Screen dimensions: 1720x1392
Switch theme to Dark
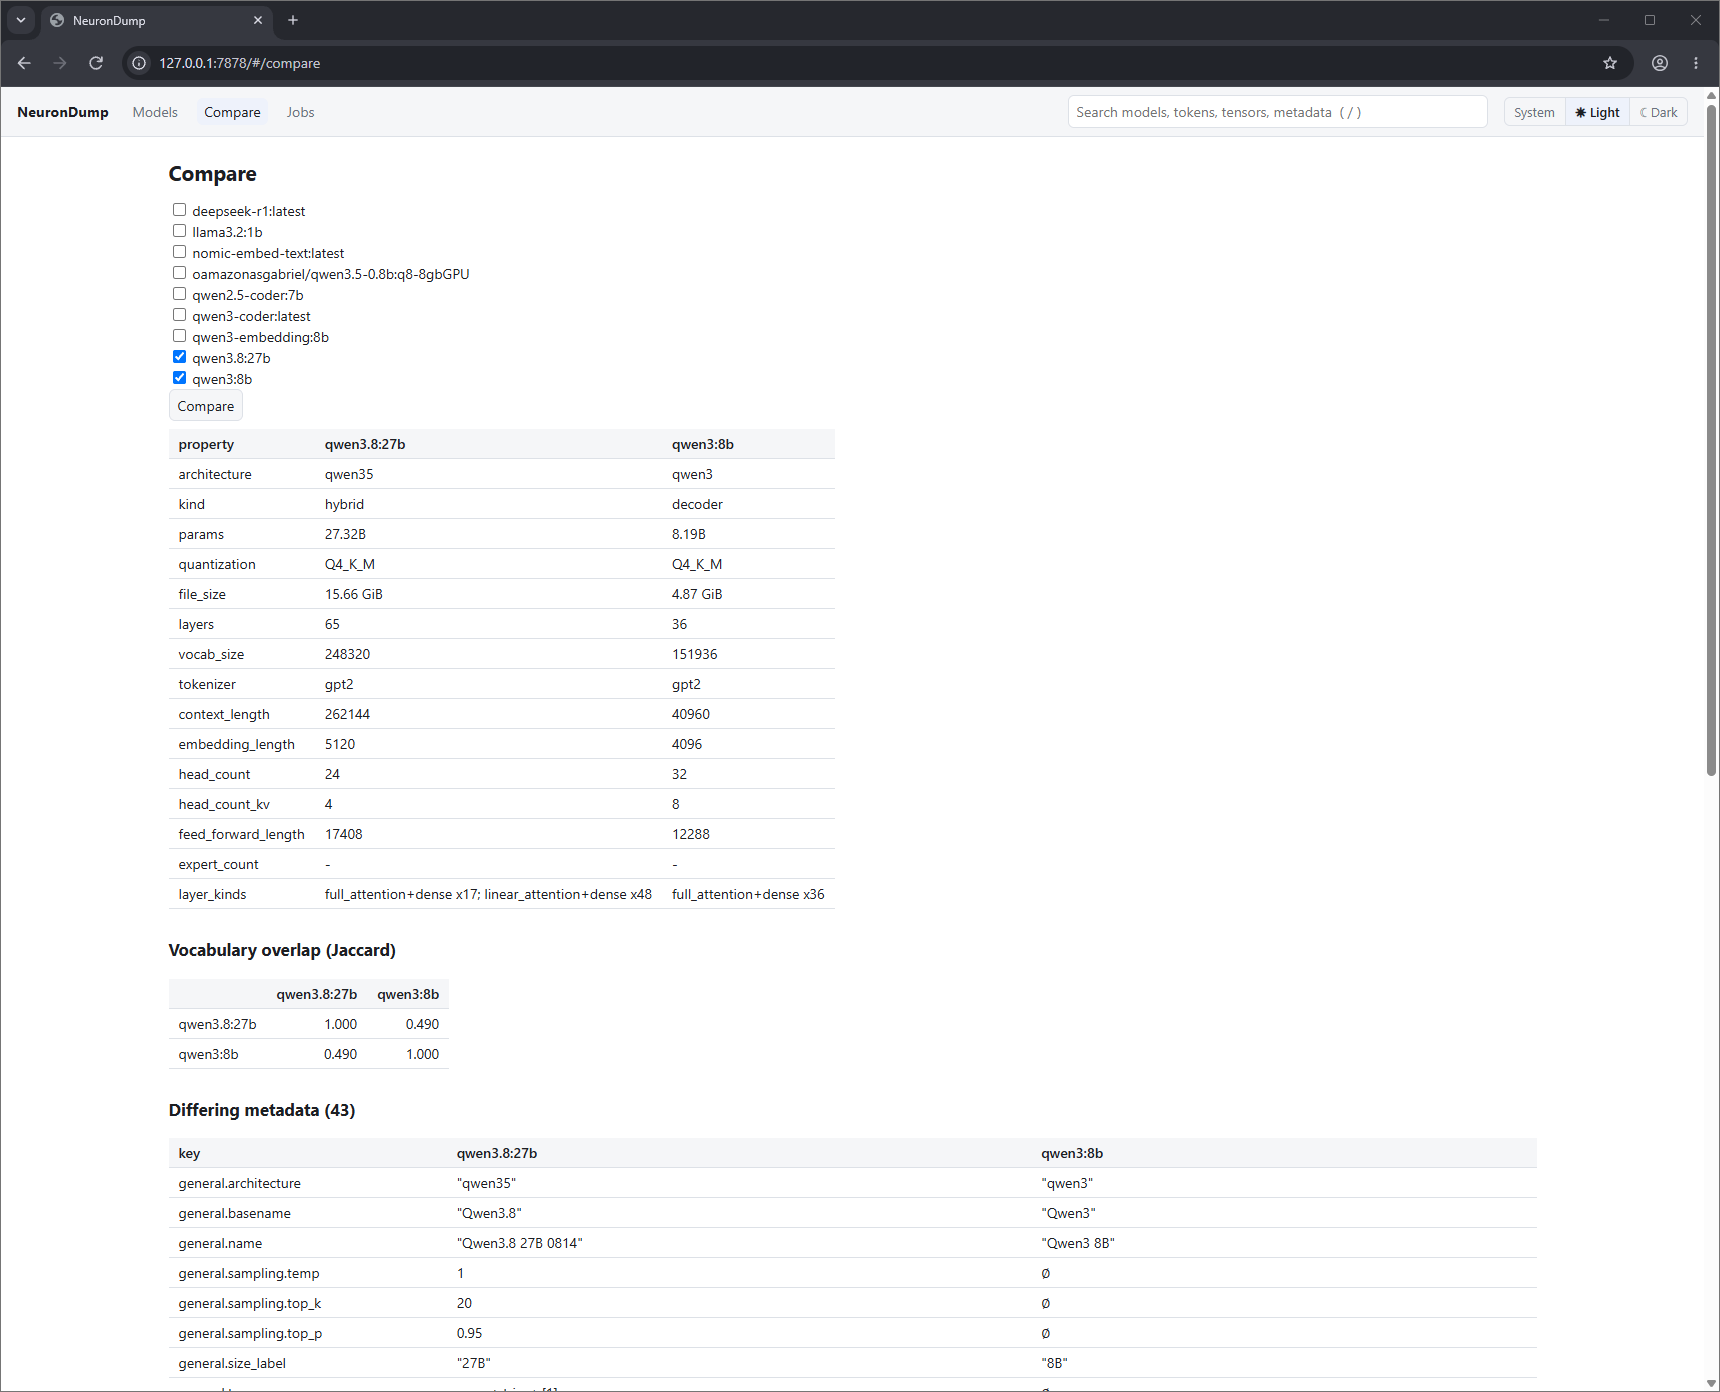click(x=1658, y=112)
